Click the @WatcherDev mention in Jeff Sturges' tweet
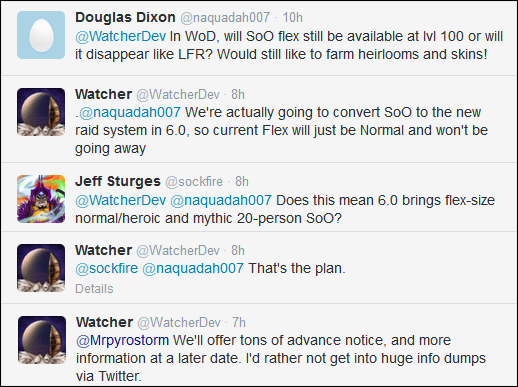 click(x=121, y=200)
